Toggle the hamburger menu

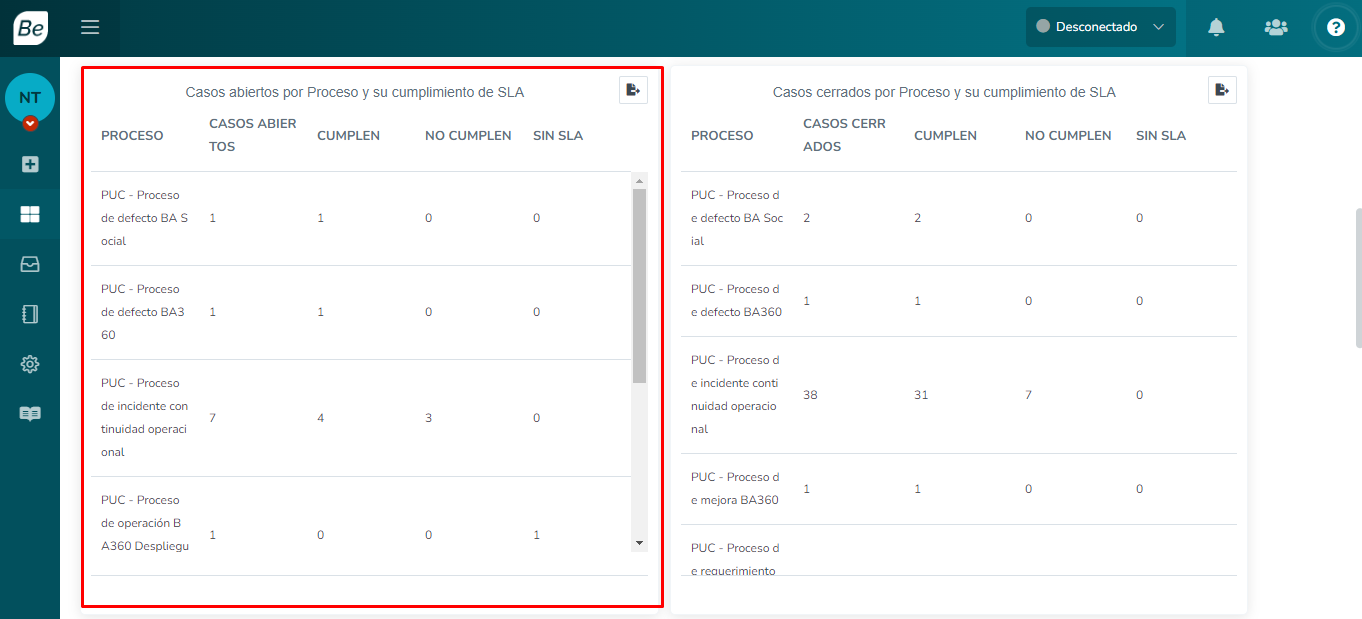coord(90,27)
